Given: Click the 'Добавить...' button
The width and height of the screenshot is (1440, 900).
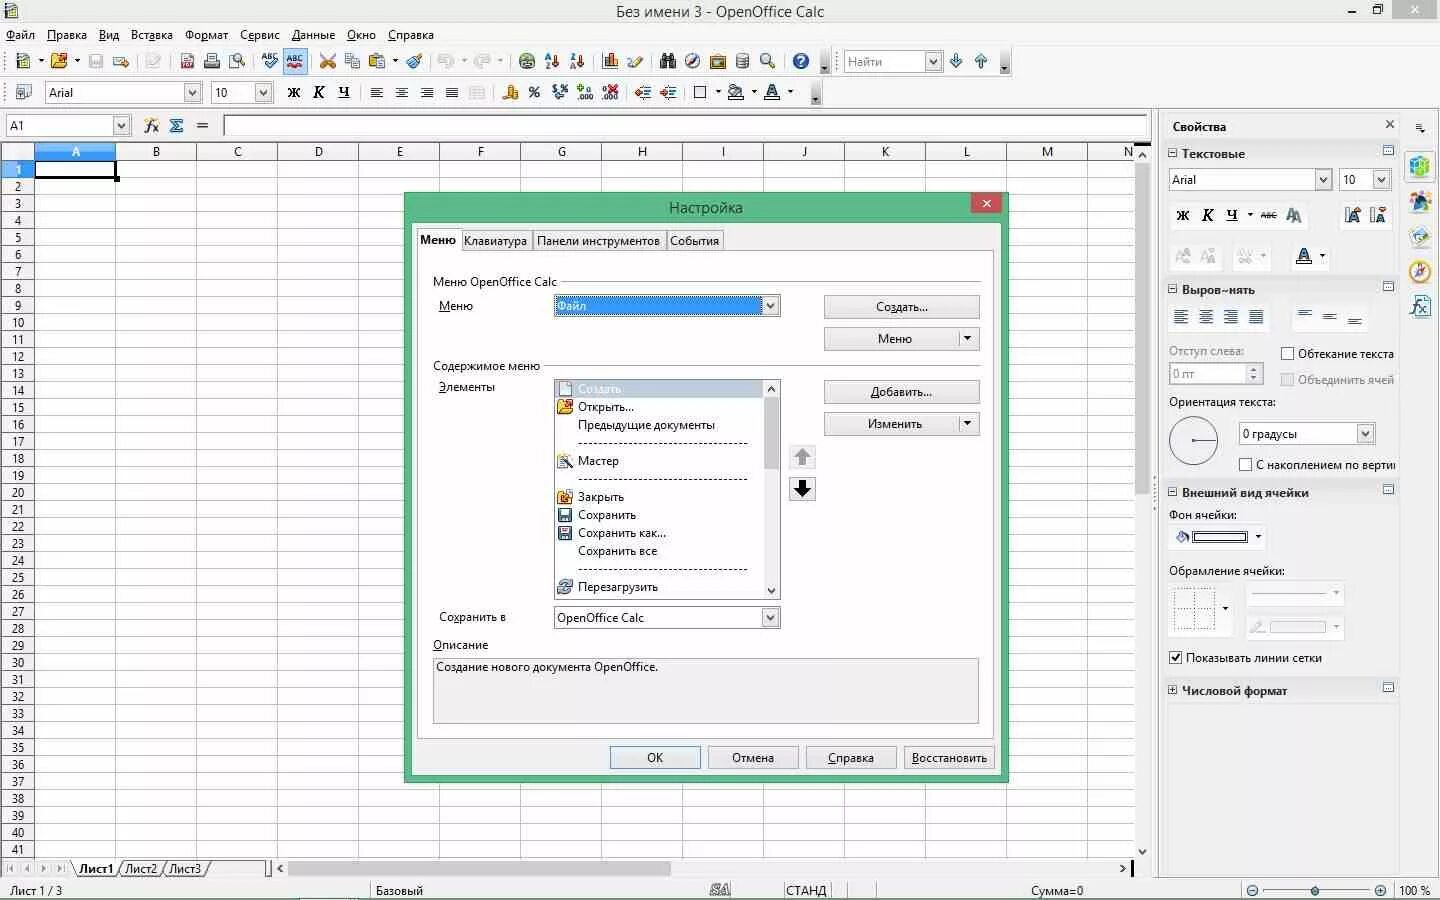Looking at the screenshot, I should coord(902,392).
